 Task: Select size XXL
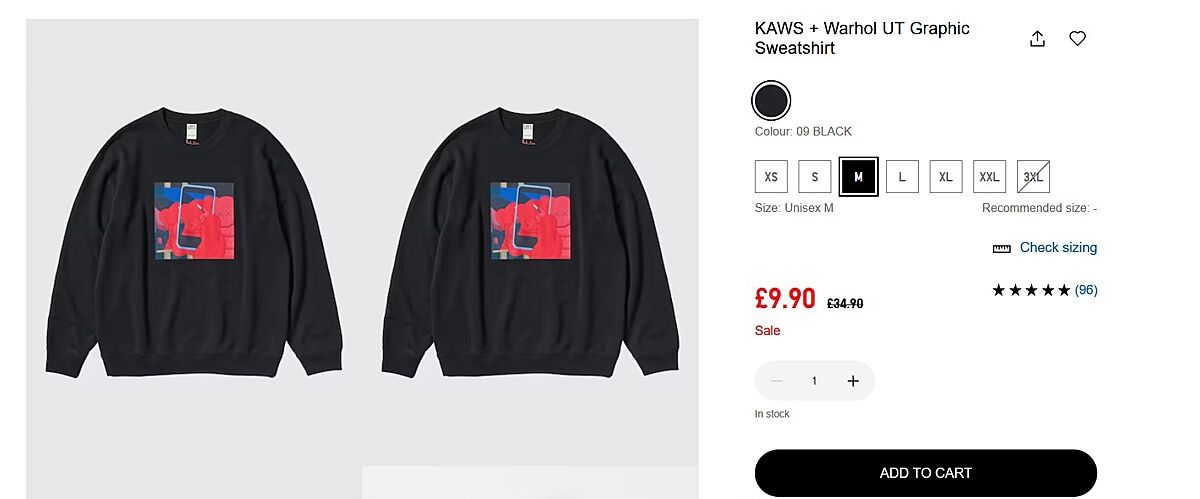[989, 177]
